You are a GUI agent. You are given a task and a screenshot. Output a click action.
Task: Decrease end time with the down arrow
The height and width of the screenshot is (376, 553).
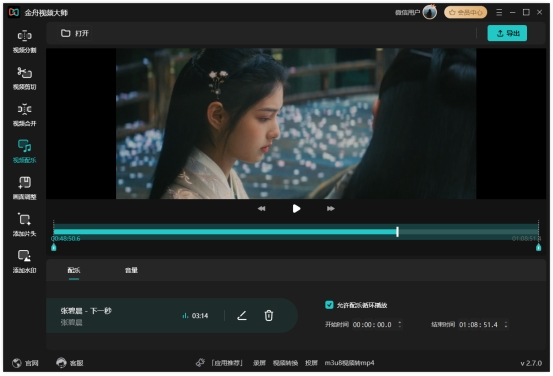coord(506,327)
